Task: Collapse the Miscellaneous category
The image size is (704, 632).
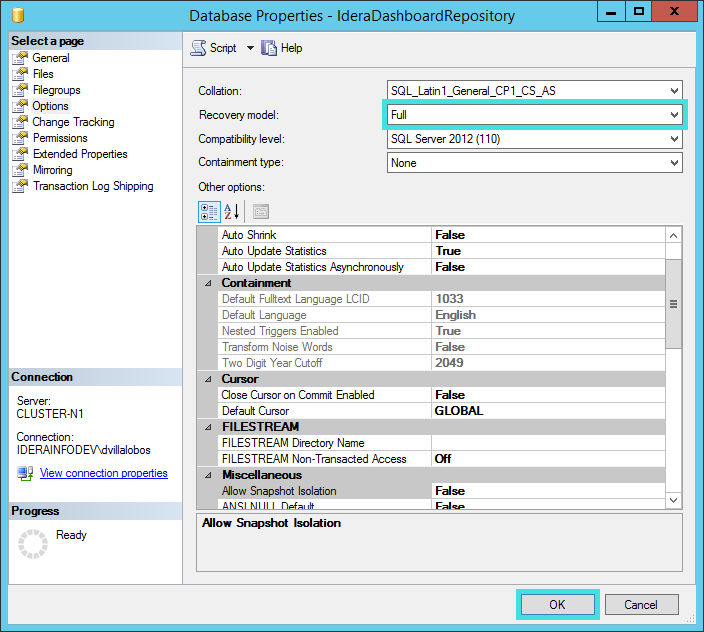Action: coord(208,475)
